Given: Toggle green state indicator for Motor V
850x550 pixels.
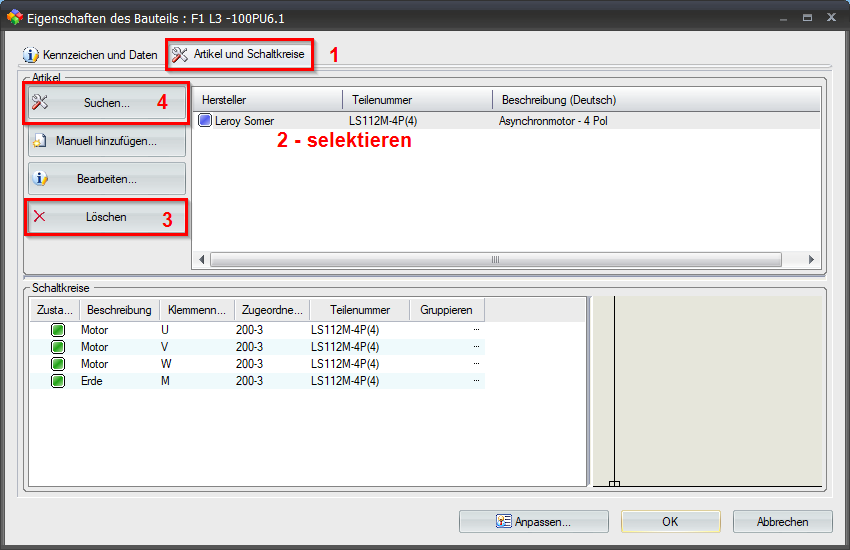Looking at the screenshot, I should (58, 347).
